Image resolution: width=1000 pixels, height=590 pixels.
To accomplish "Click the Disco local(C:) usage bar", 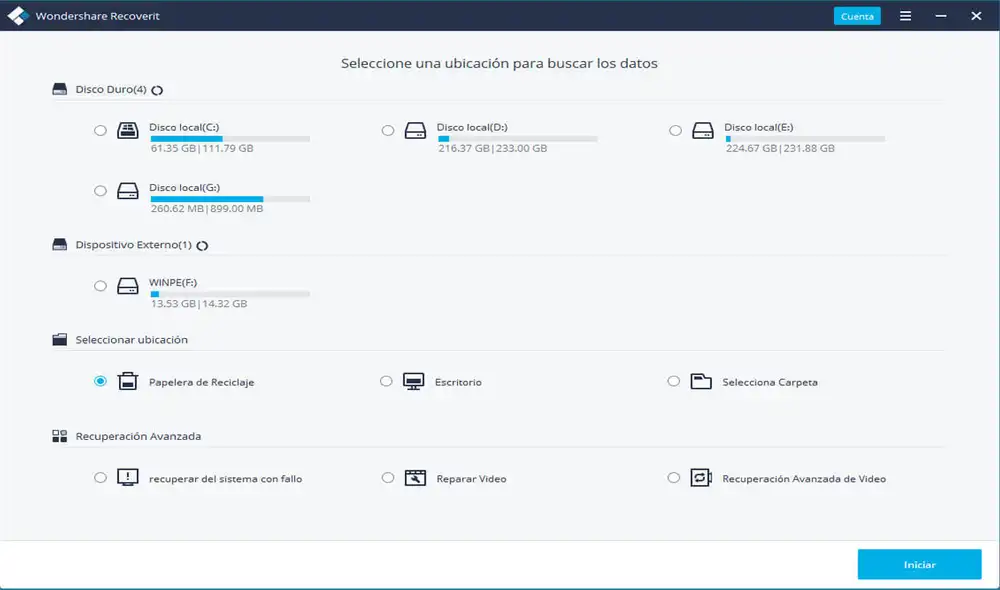I will [230, 139].
